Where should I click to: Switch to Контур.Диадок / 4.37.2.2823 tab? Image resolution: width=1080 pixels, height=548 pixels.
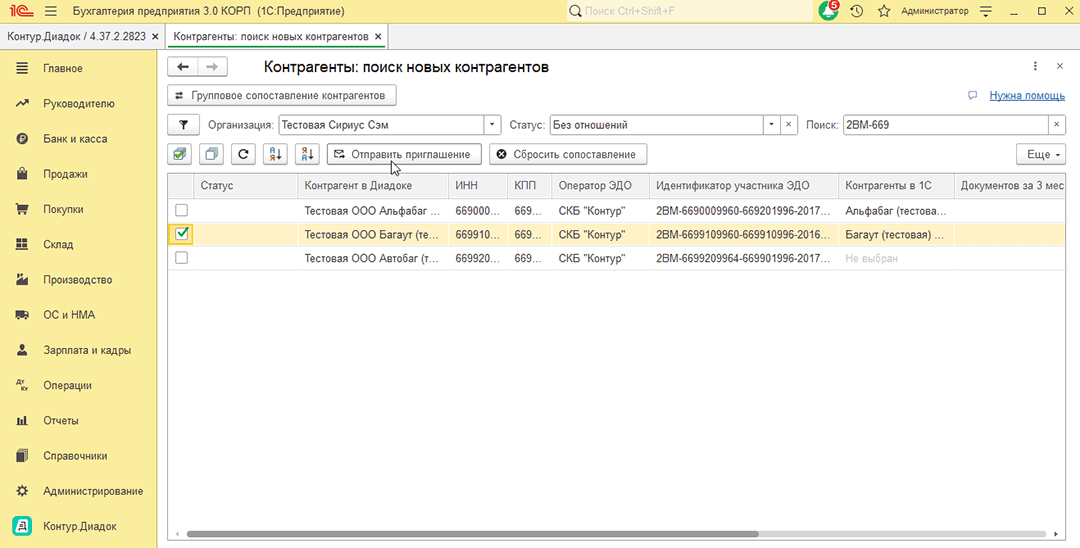pos(76,36)
